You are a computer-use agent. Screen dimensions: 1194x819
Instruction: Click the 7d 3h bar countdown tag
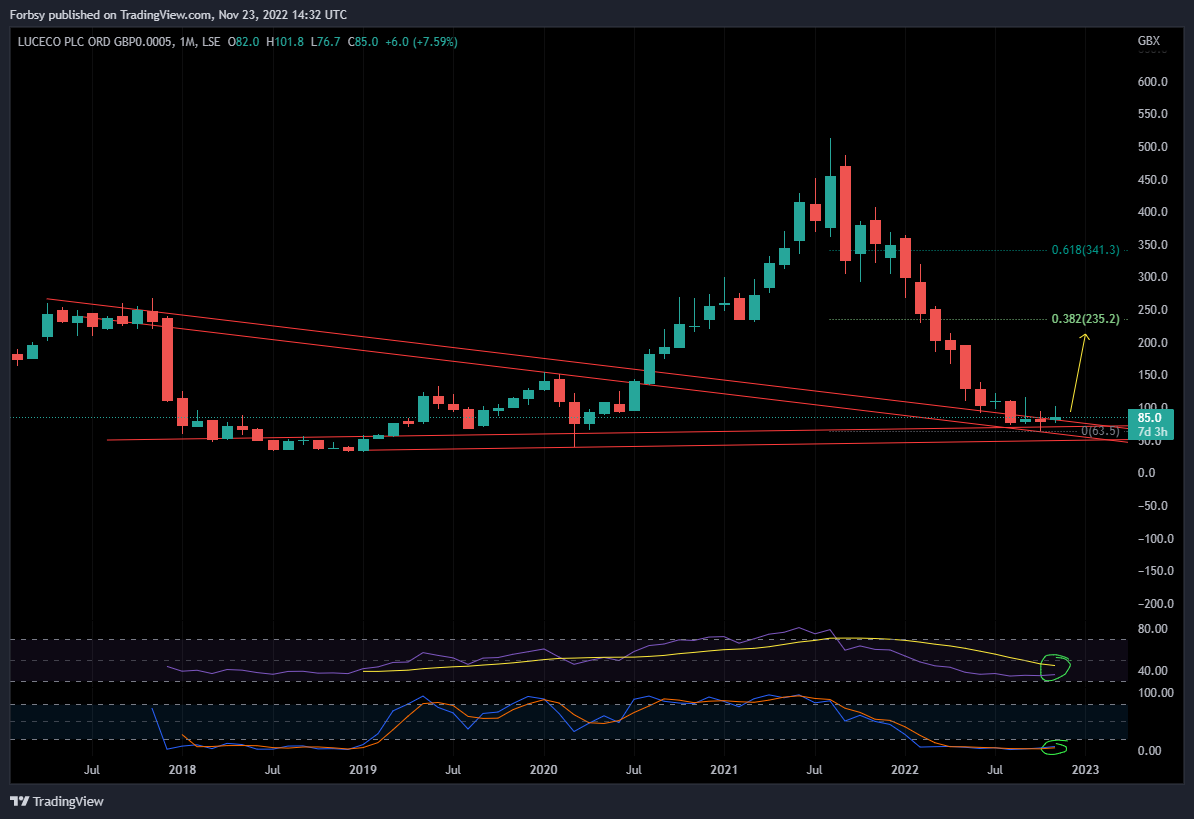tap(1151, 432)
